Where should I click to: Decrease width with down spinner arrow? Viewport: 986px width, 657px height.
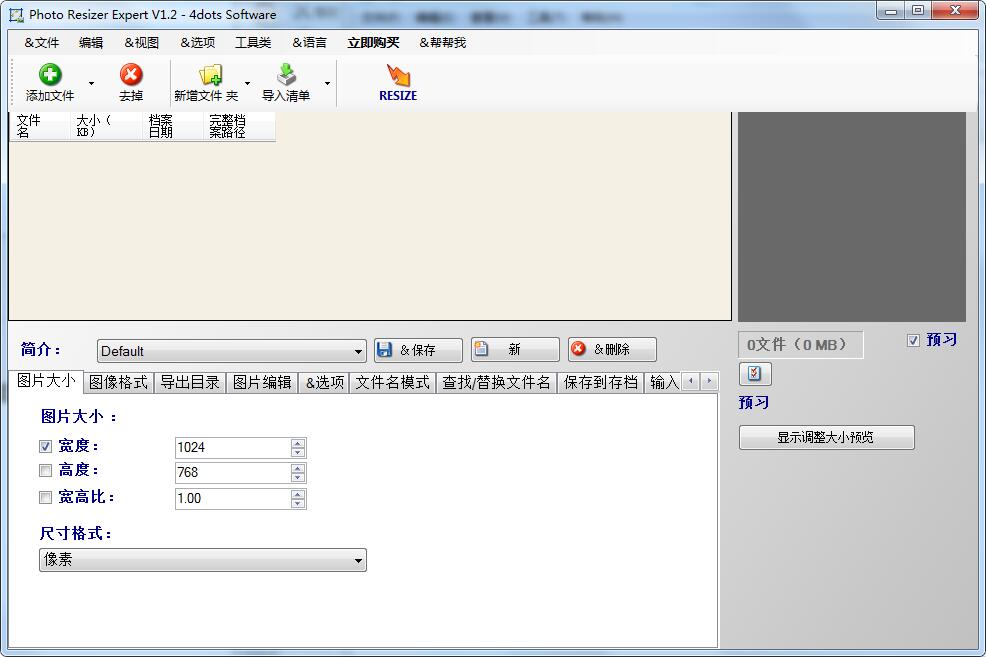(x=298, y=453)
